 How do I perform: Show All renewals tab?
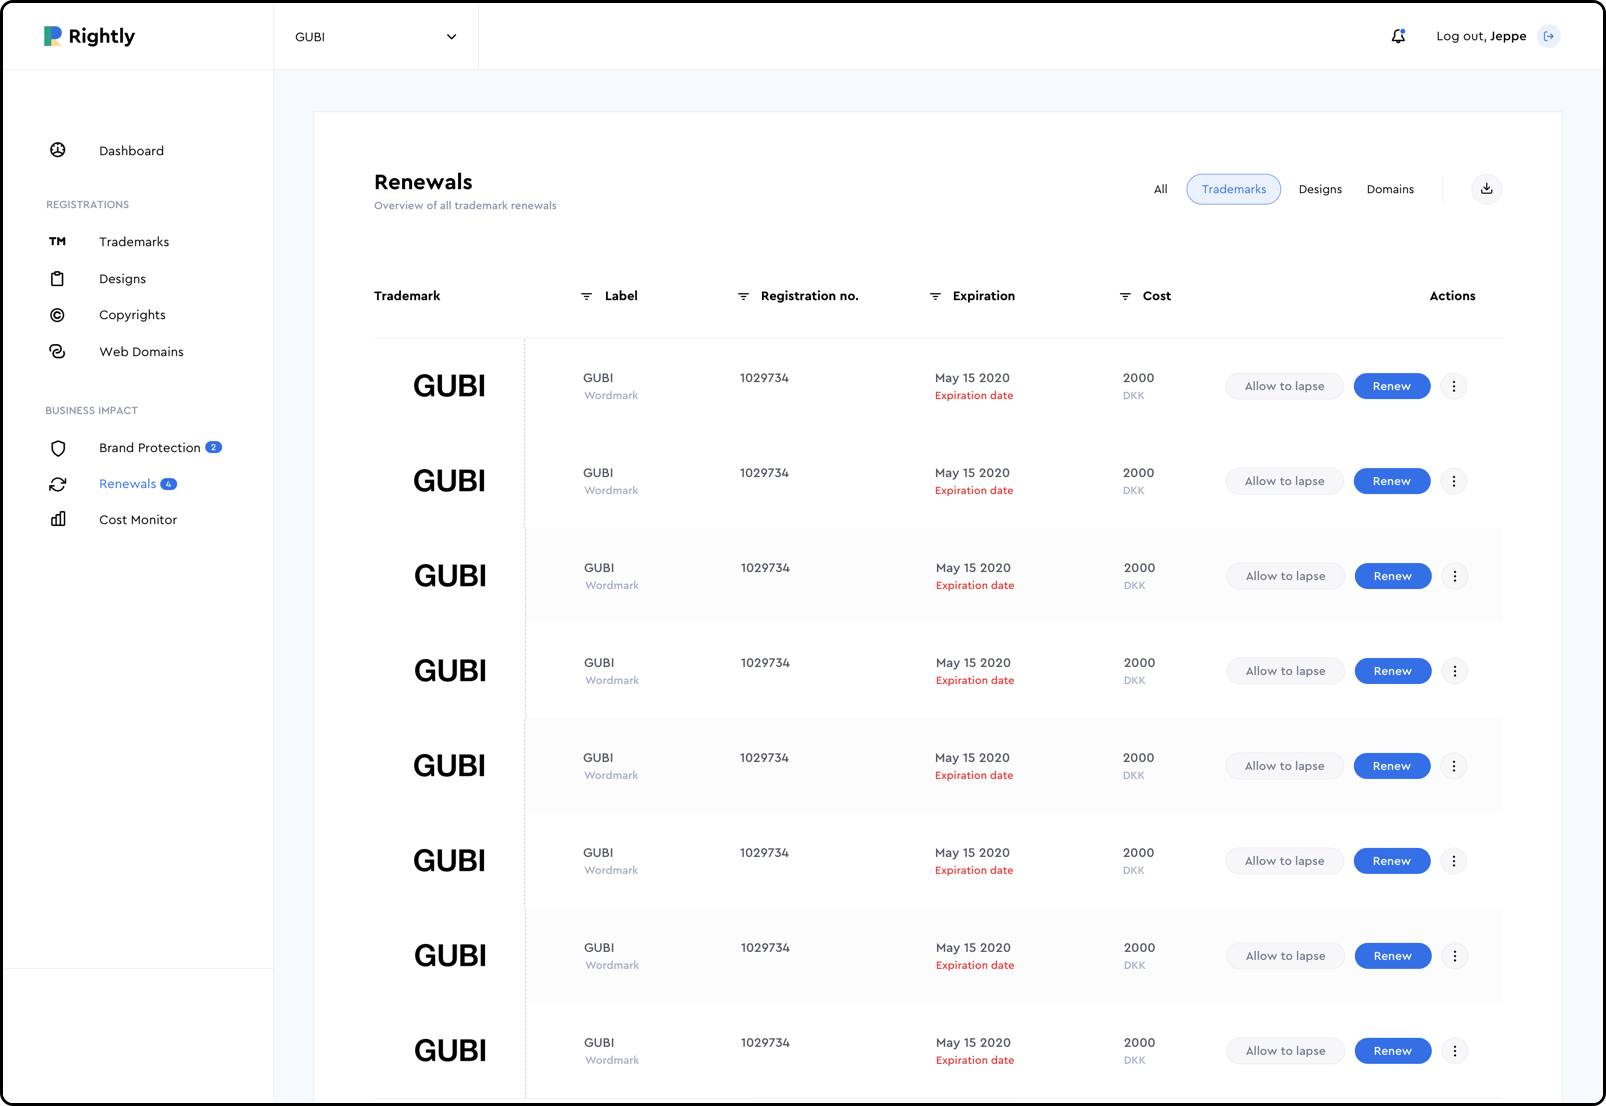[x=1160, y=189]
